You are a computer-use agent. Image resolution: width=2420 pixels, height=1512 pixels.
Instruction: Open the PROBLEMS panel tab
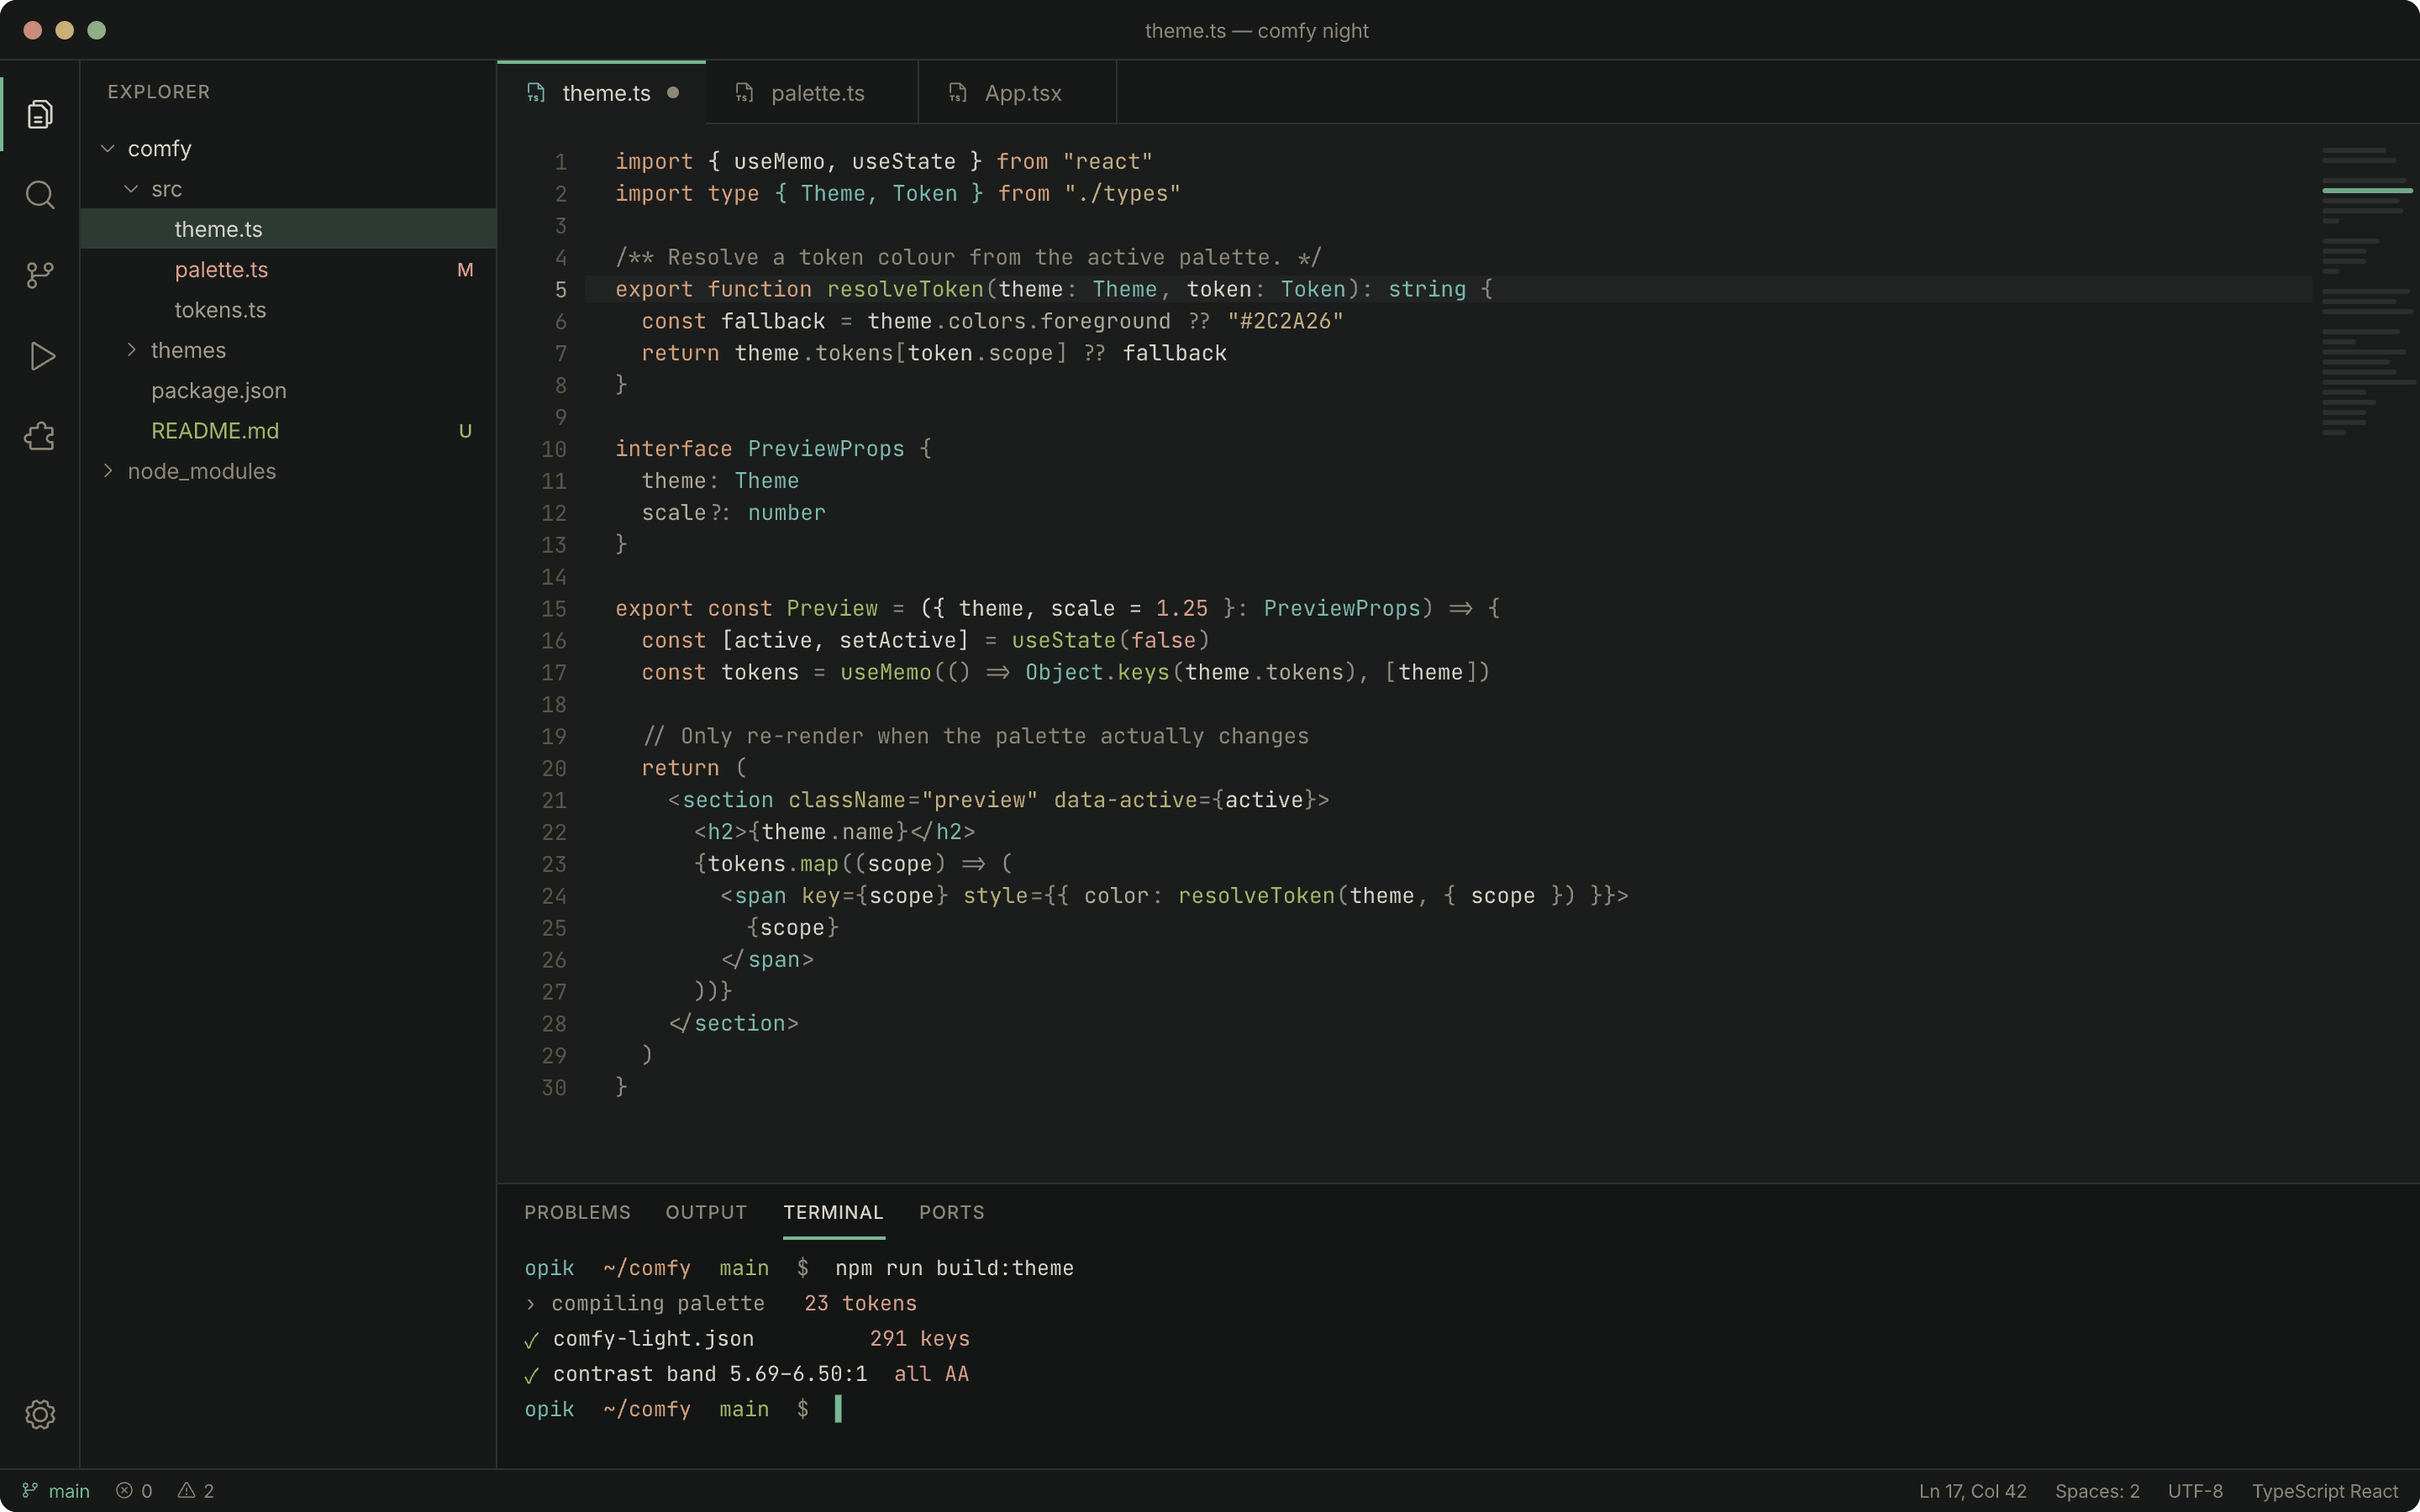pos(577,1212)
